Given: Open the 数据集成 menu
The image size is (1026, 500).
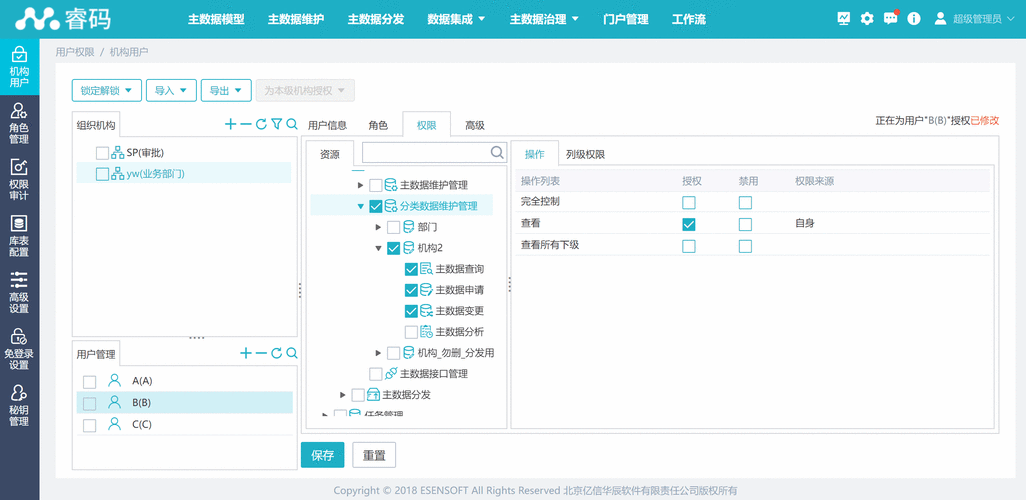Looking at the screenshot, I should [x=456, y=19].
